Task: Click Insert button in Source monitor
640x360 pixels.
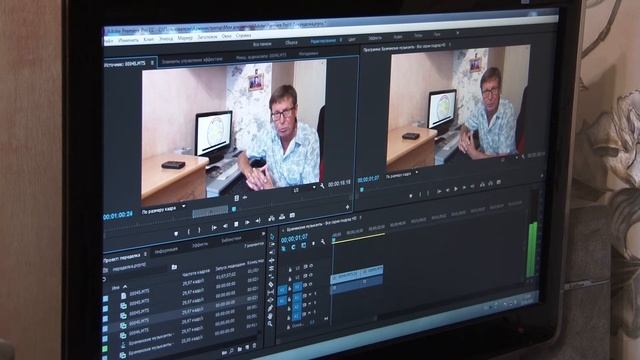Action: (x=271, y=219)
